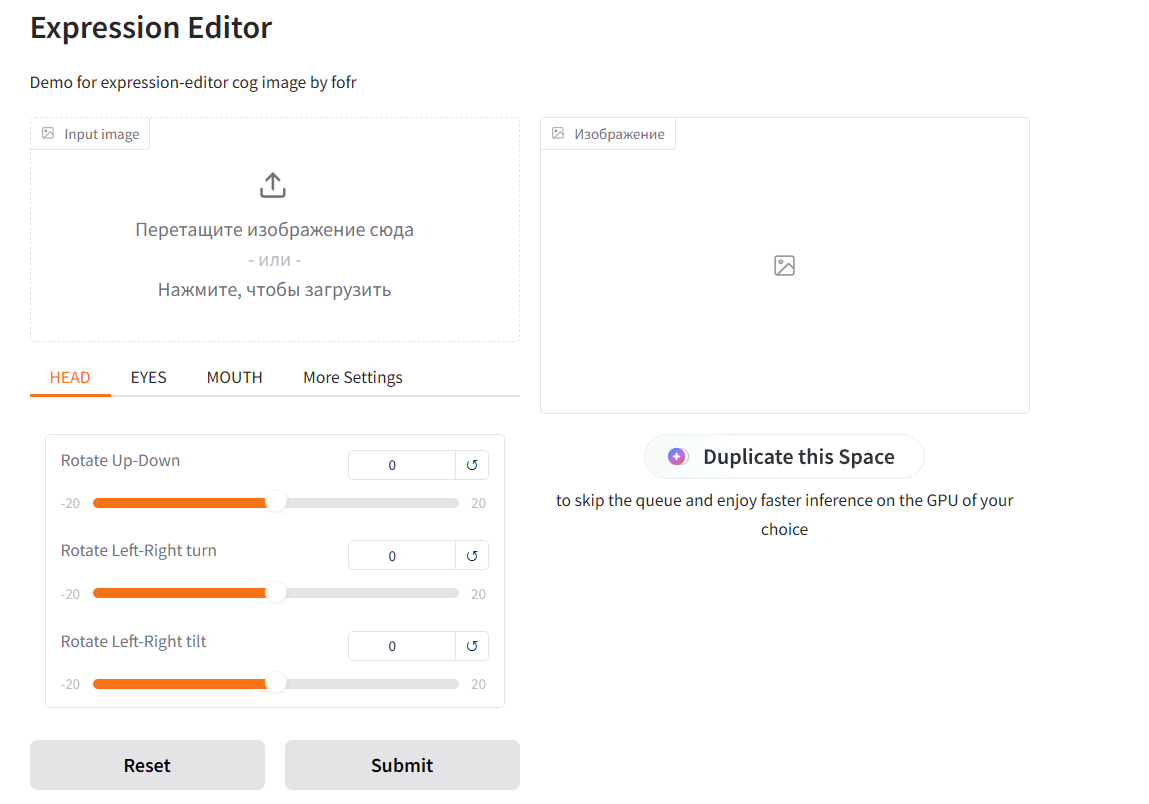Click the '- или -' text

coord(275,260)
